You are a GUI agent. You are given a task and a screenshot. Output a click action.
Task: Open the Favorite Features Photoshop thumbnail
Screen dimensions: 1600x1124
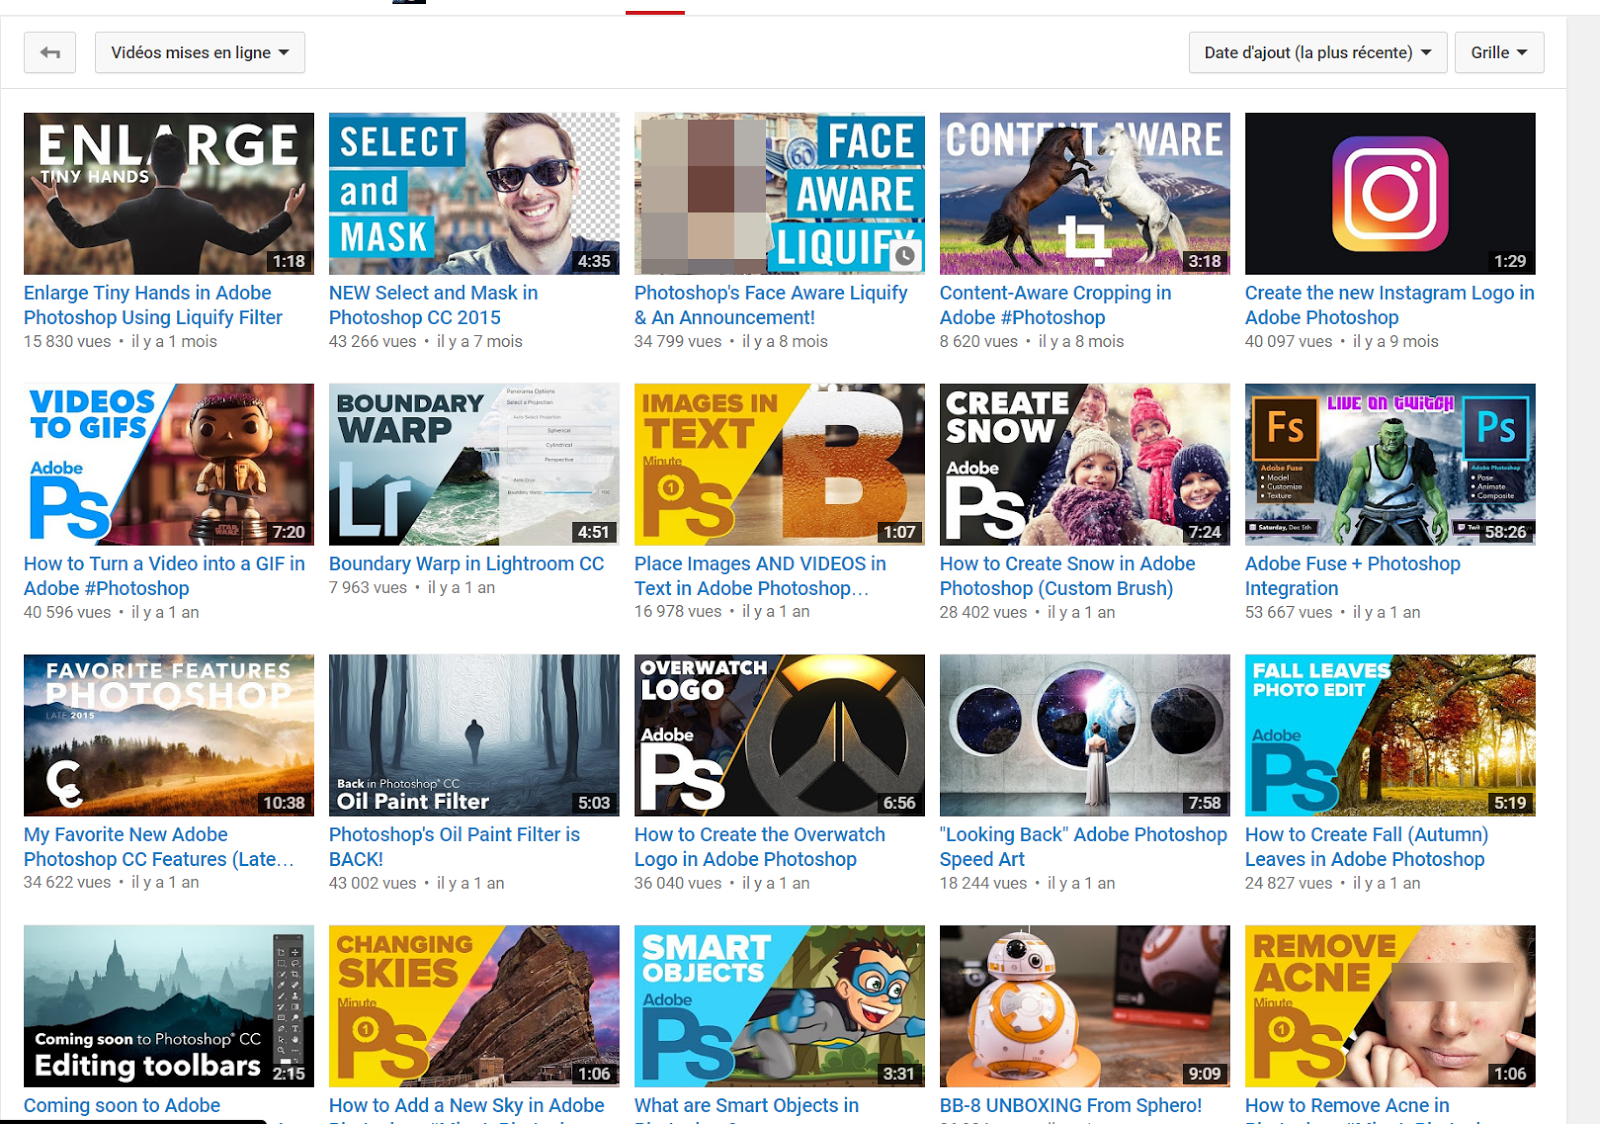(169, 736)
